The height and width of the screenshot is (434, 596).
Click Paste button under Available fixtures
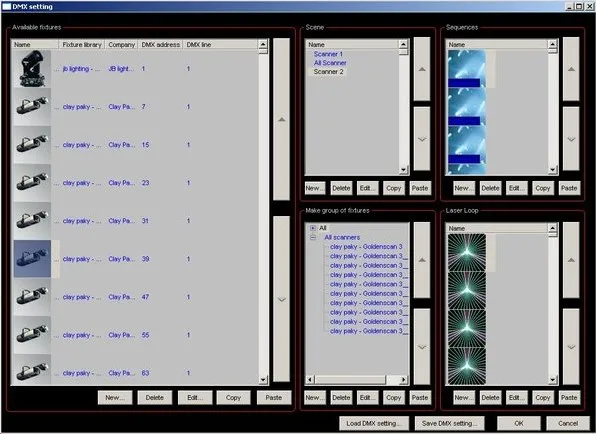pyautogui.click(x=274, y=398)
